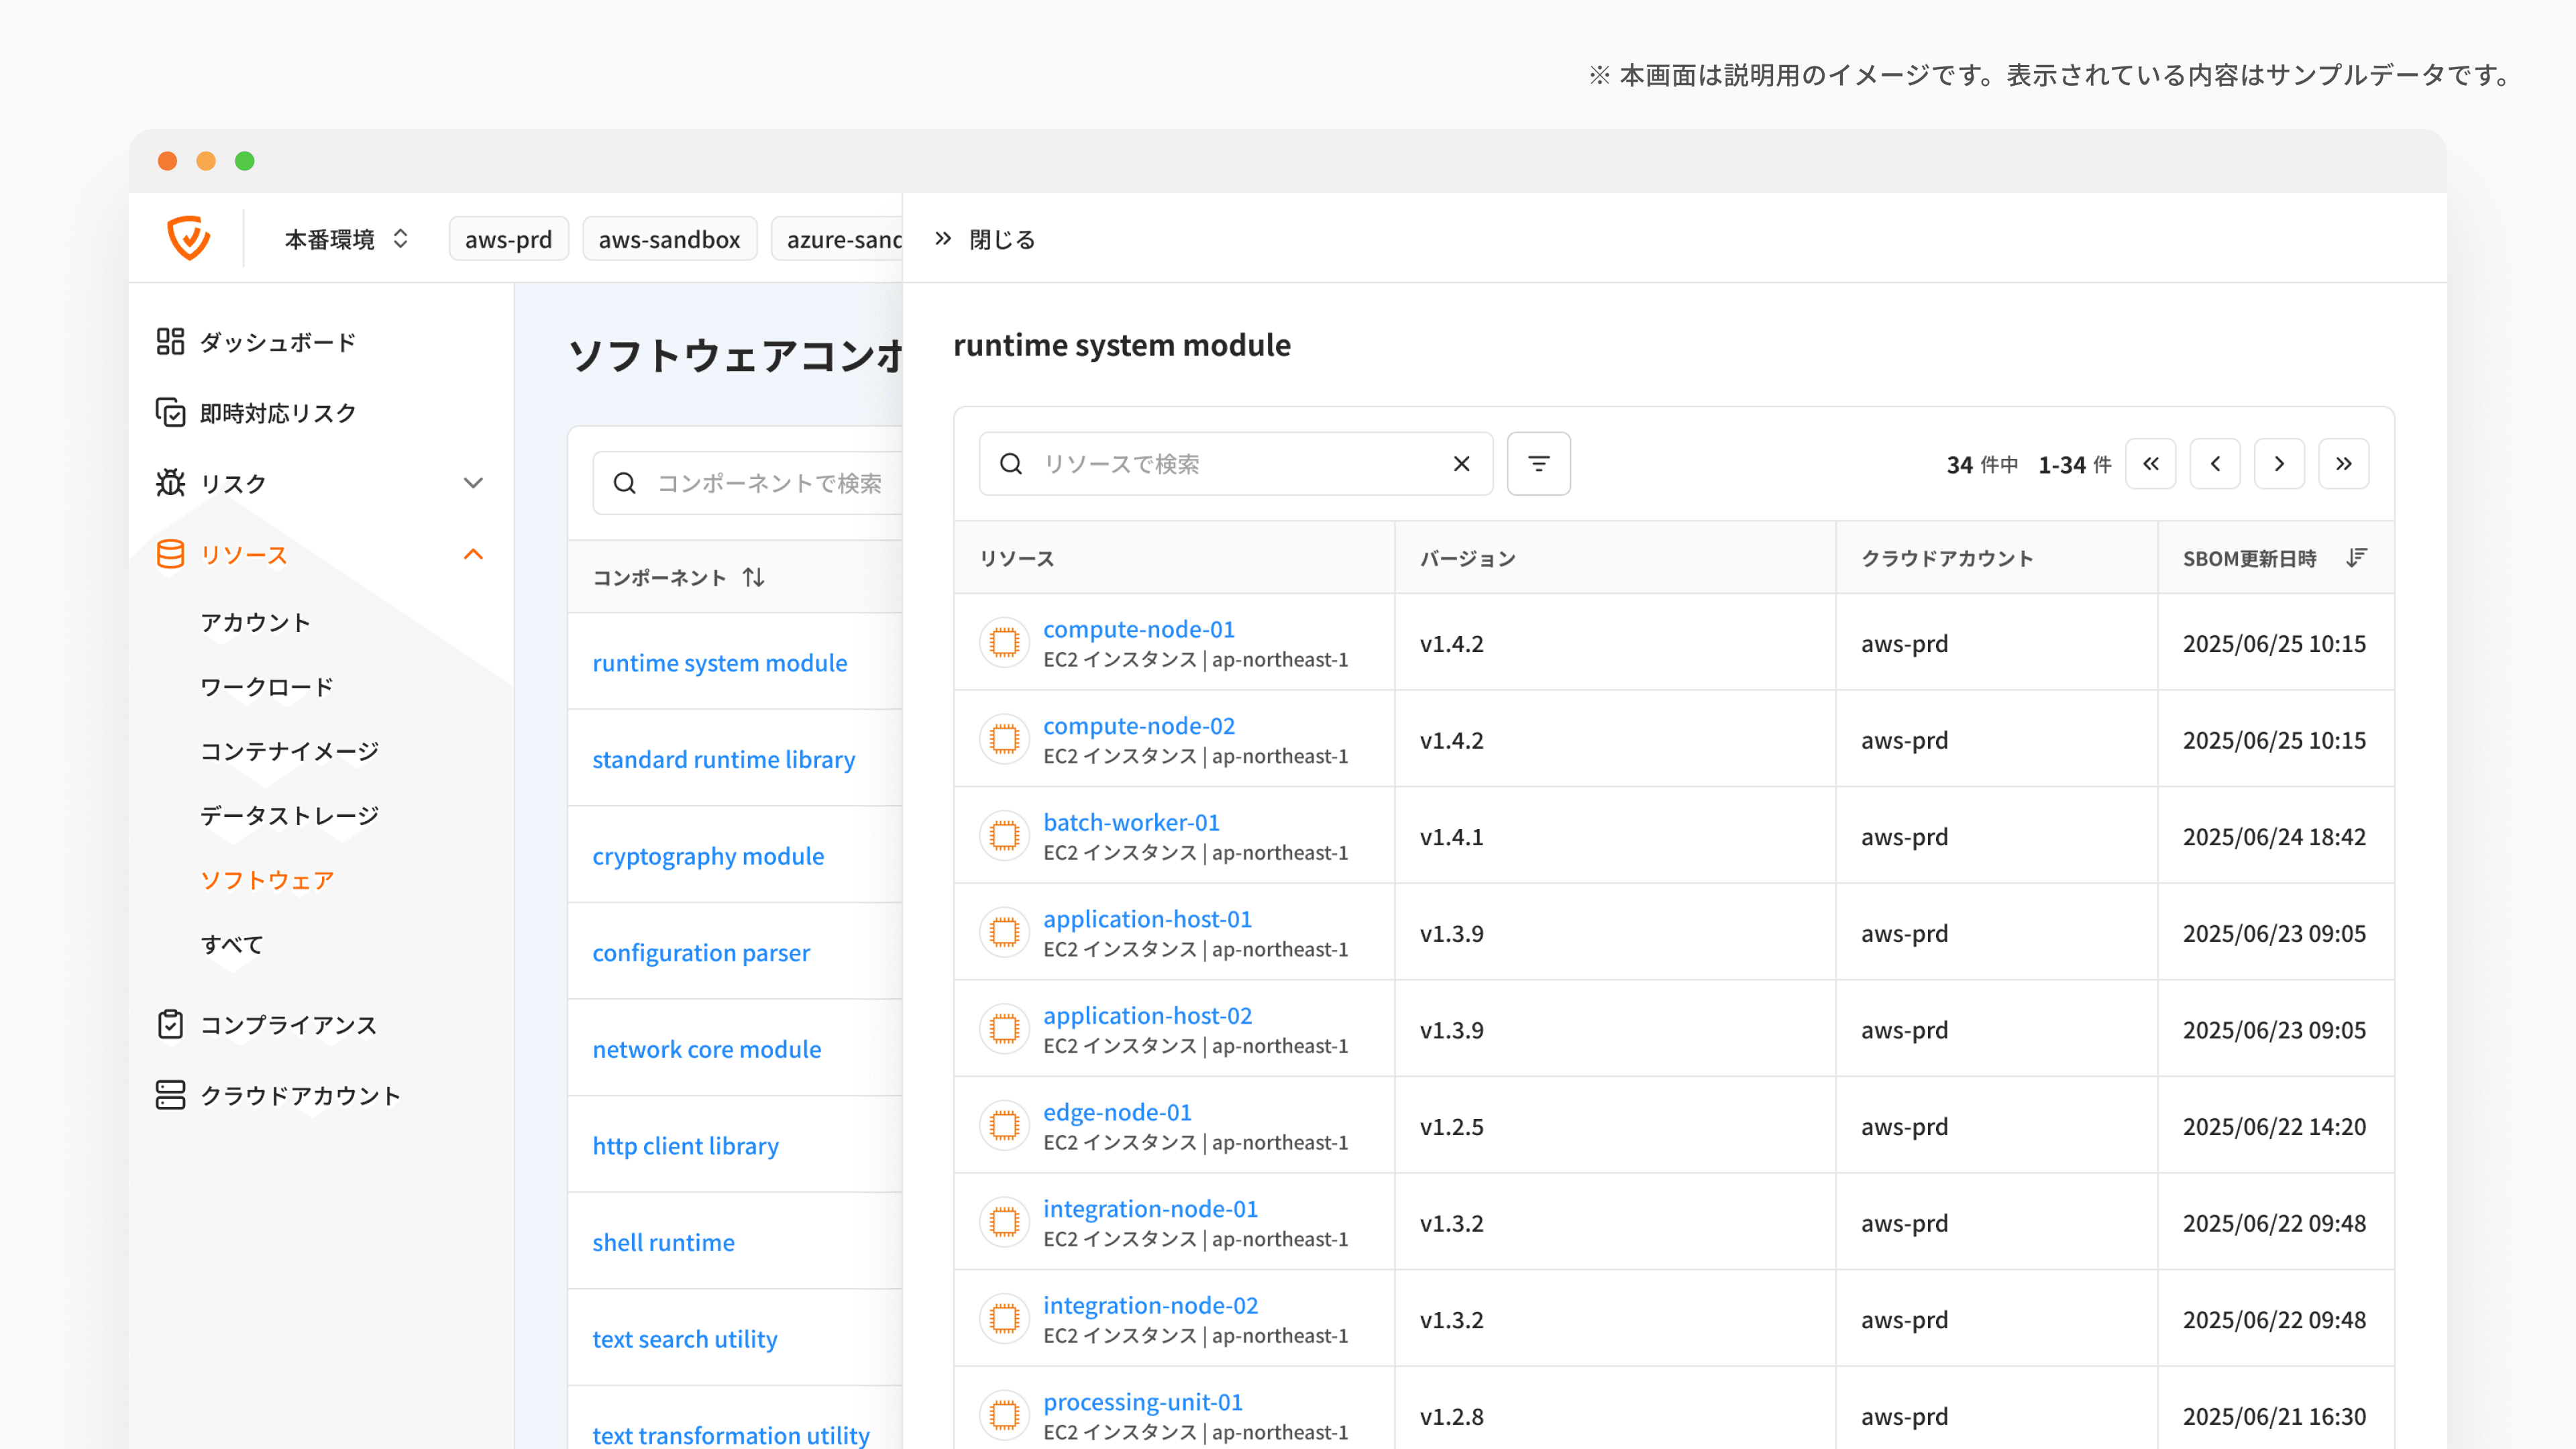Expand the リスク sidebar section

tap(473, 483)
